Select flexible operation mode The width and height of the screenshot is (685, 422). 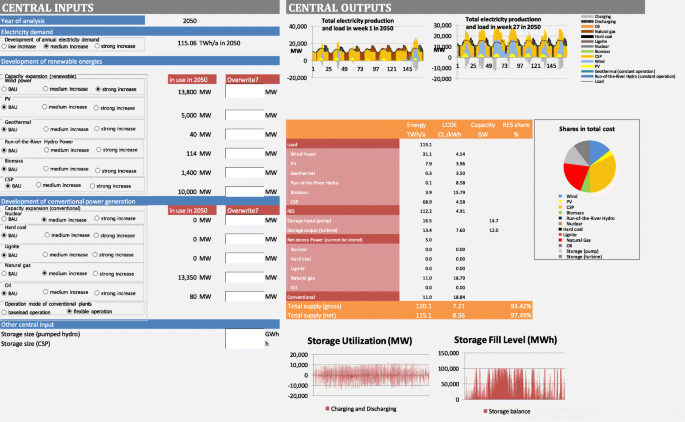pos(69,311)
